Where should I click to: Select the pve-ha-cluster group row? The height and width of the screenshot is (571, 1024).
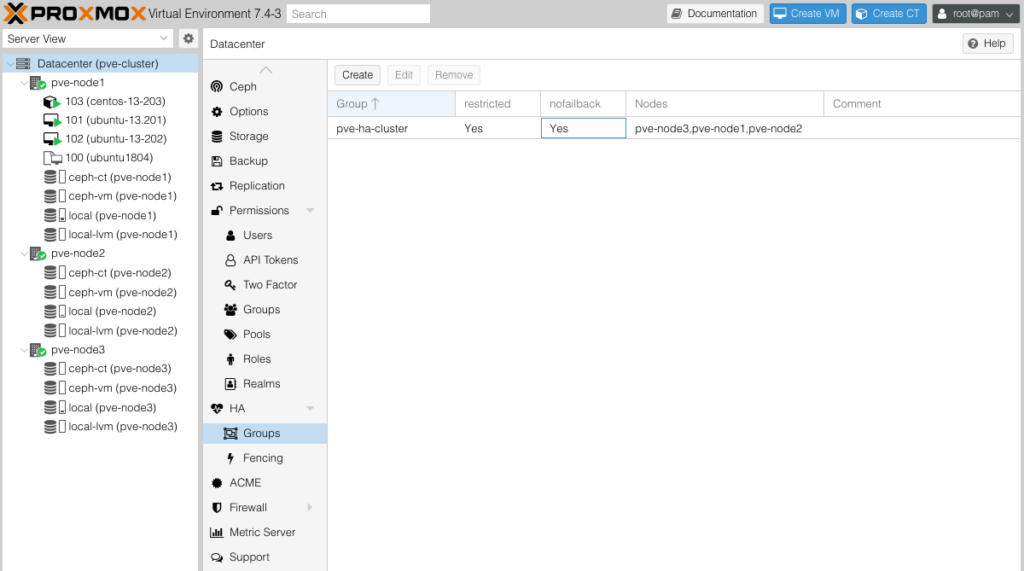[x=674, y=129]
